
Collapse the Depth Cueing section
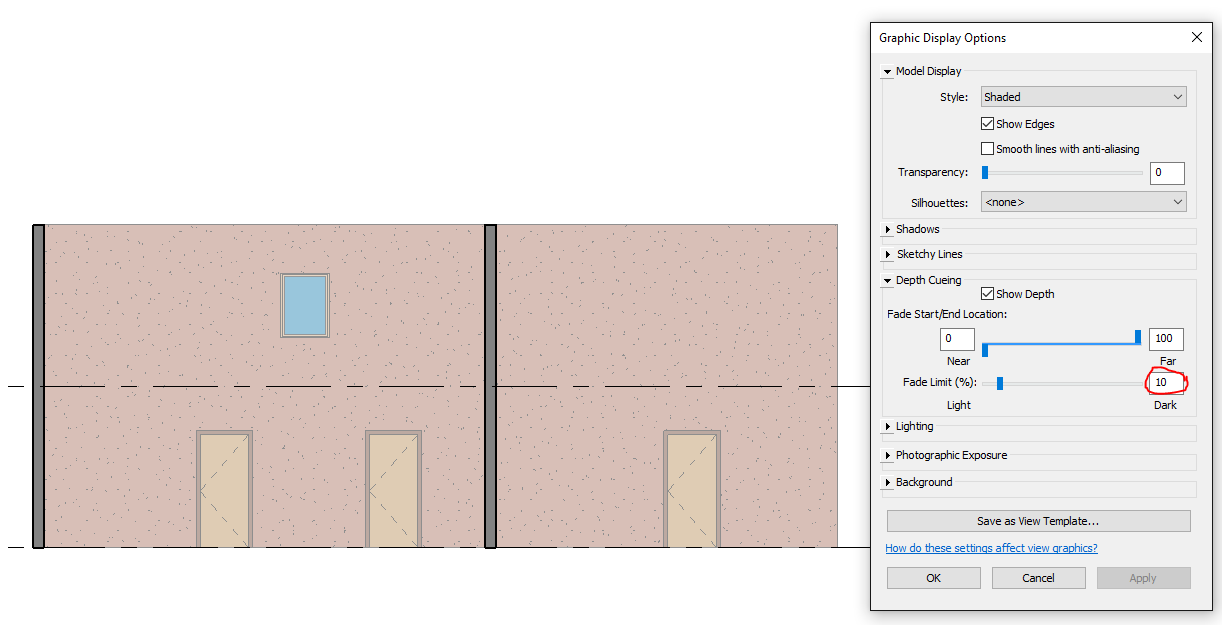point(887,281)
